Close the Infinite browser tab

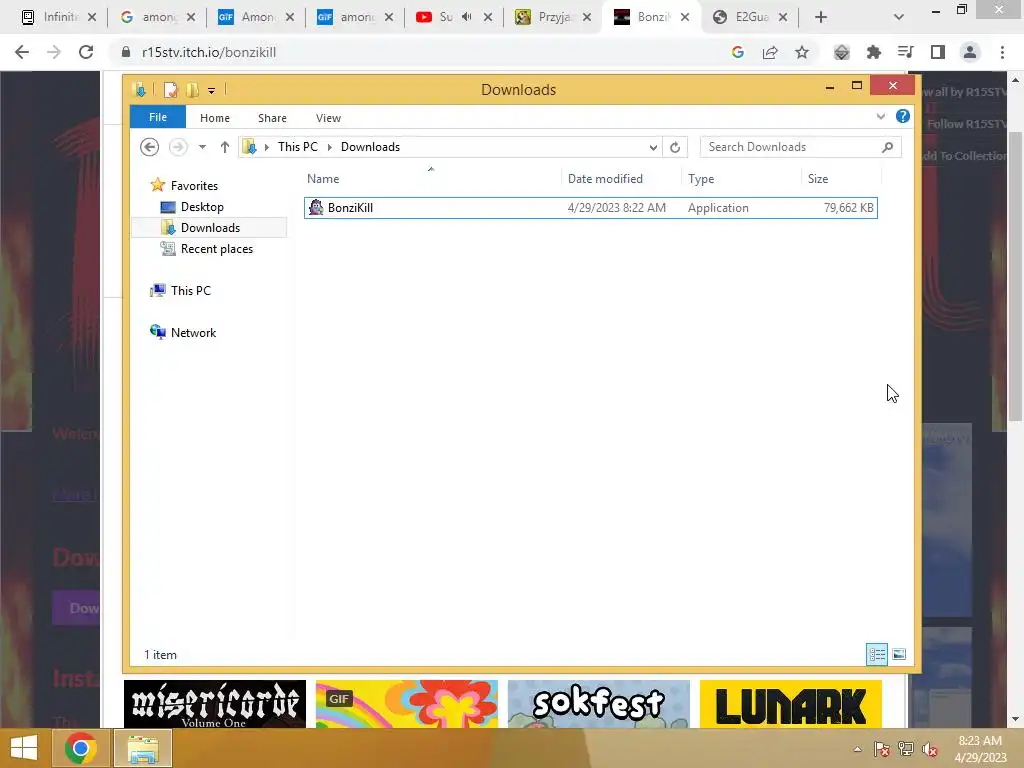[92, 17]
